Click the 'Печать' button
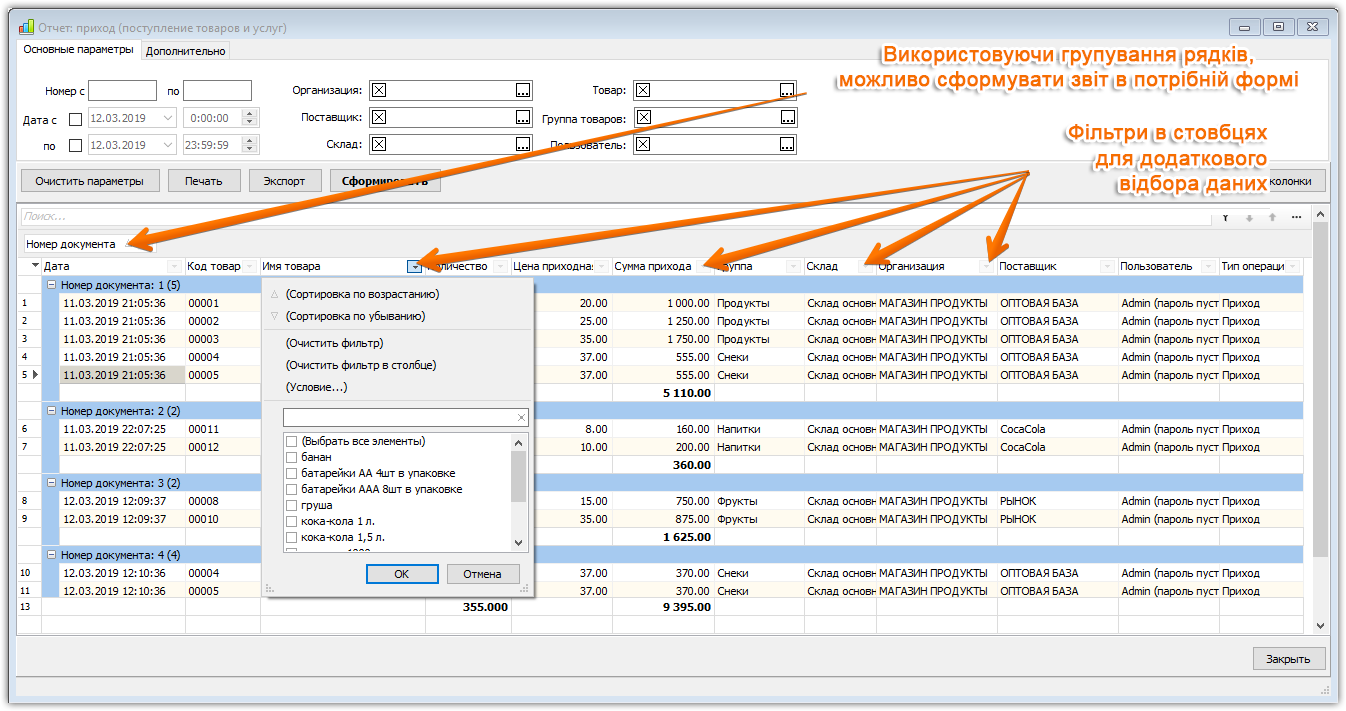The image size is (1346, 711). [x=204, y=181]
